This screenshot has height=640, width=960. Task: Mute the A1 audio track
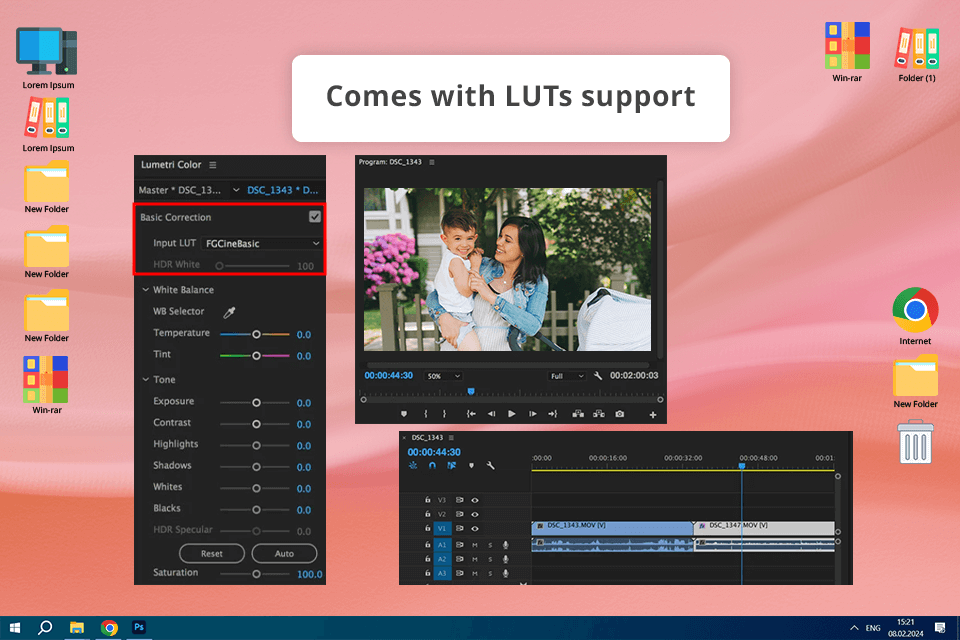click(x=474, y=544)
